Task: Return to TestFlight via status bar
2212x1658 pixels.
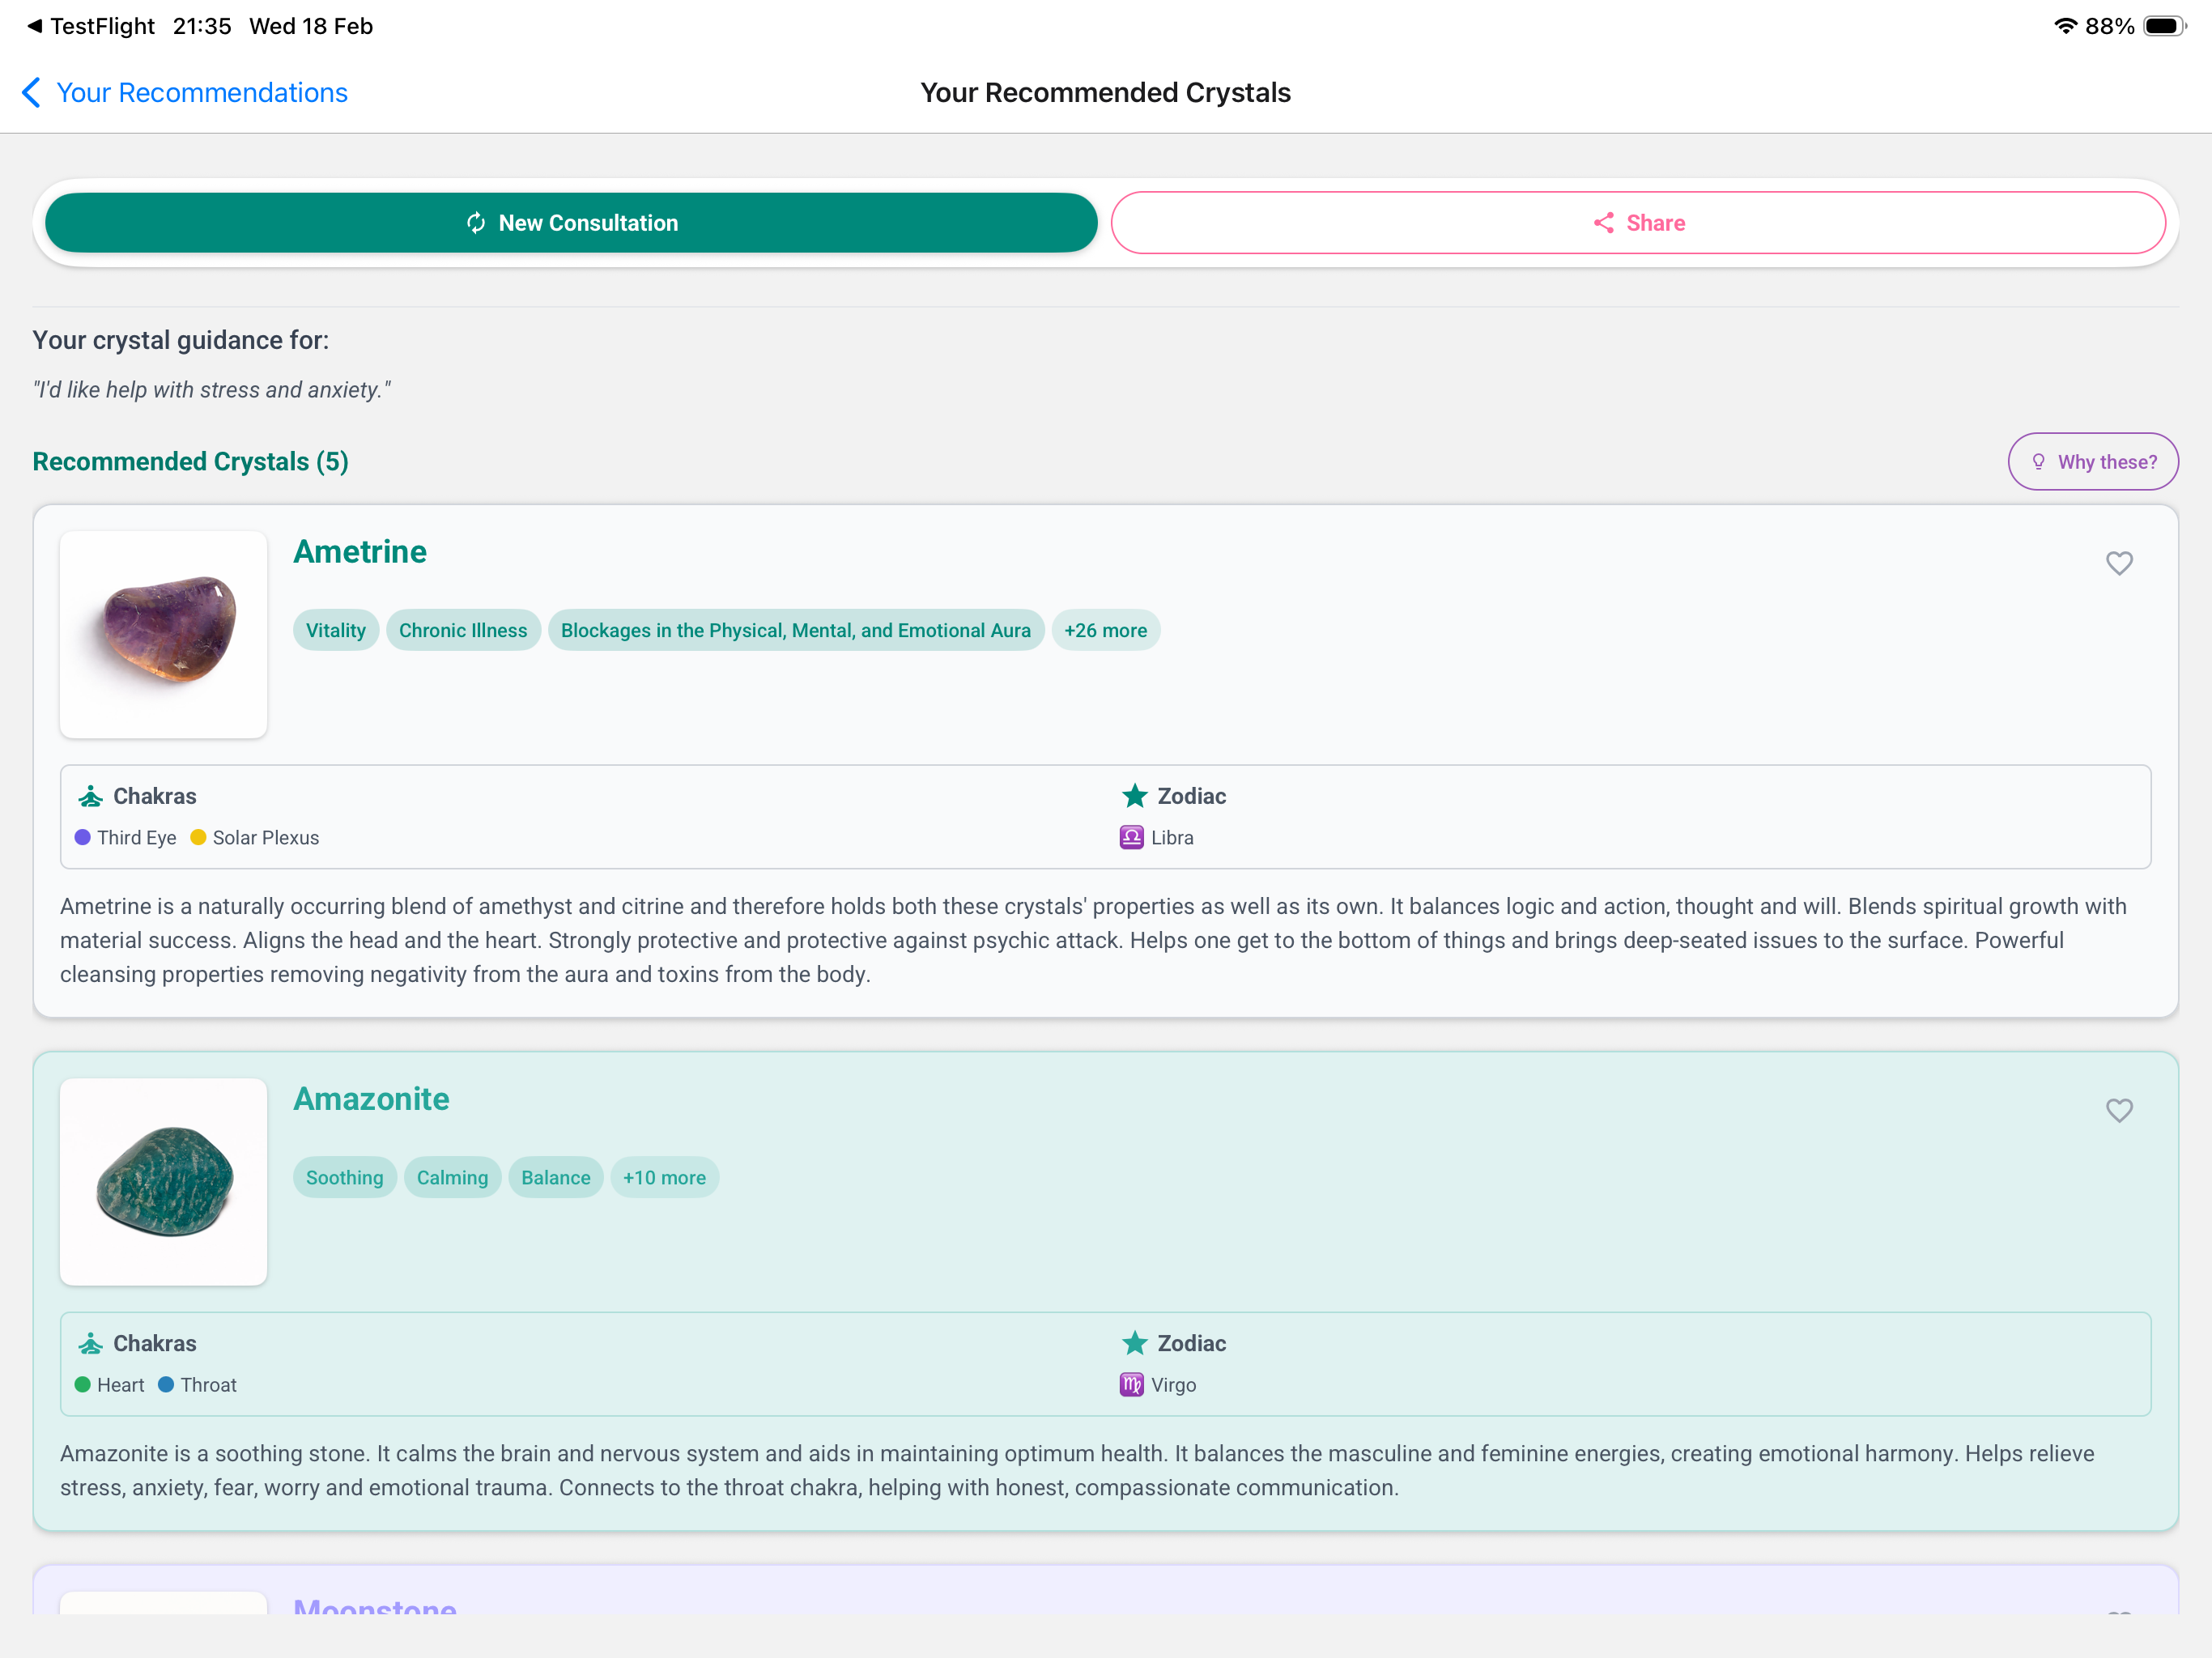Action: pyautogui.click(x=91, y=26)
